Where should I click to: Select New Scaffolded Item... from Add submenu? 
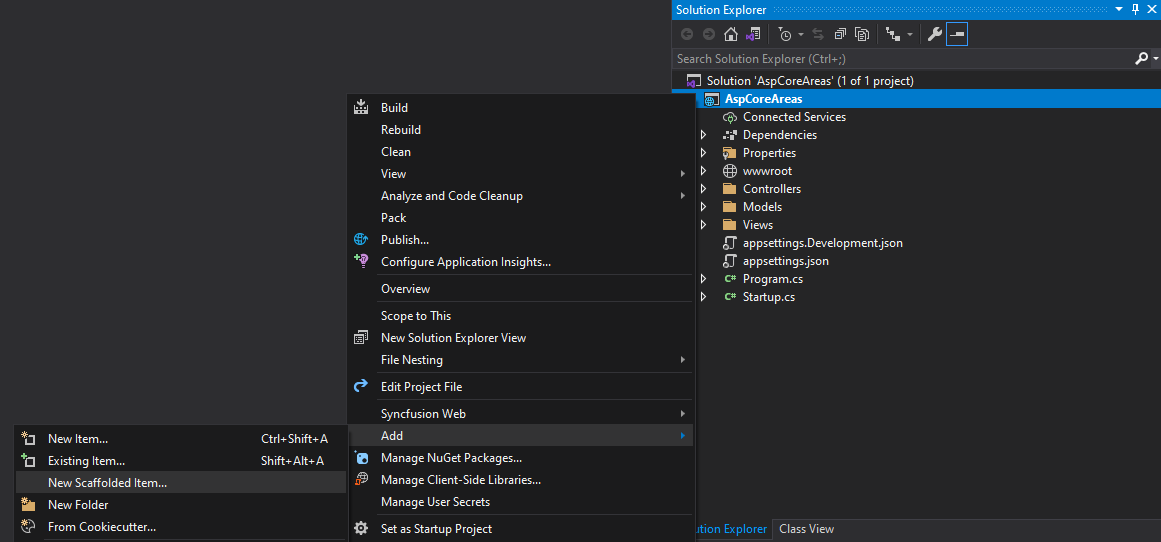(x=107, y=483)
